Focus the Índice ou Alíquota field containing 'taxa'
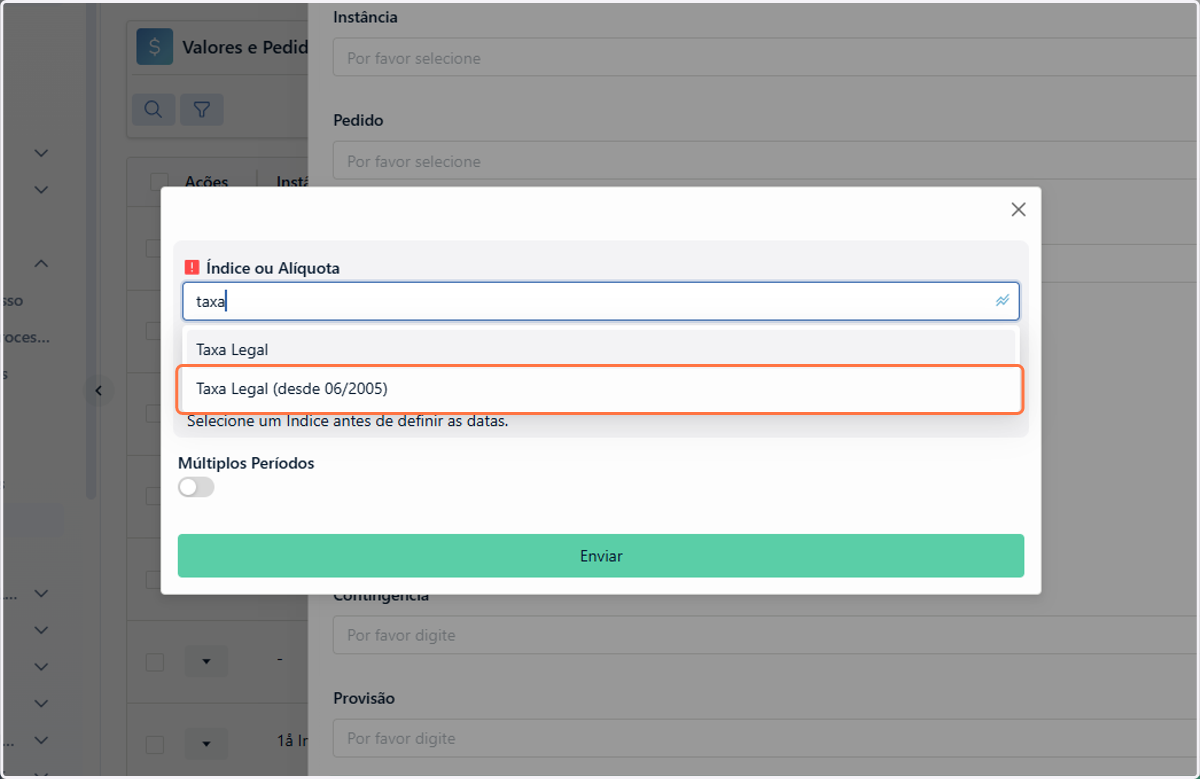Screen dimensions: 1200x779 [600, 301]
